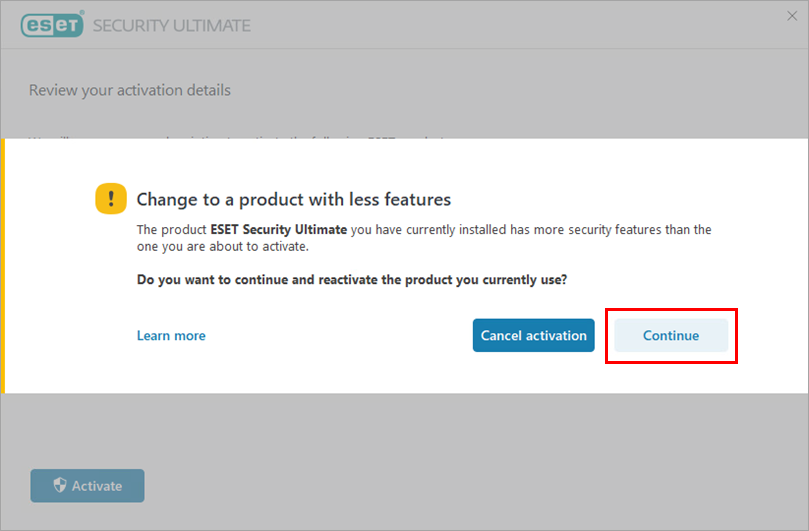Screen dimensions: 809x531
Task: Click the 'one you are about to activate' line
Action: click(223, 247)
